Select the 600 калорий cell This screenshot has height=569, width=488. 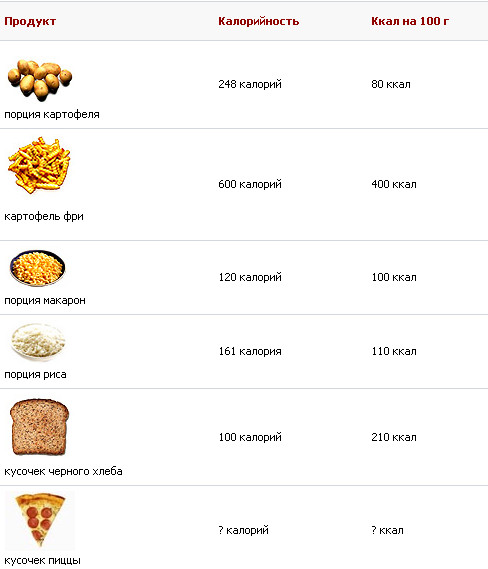click(x=250, y=184)
